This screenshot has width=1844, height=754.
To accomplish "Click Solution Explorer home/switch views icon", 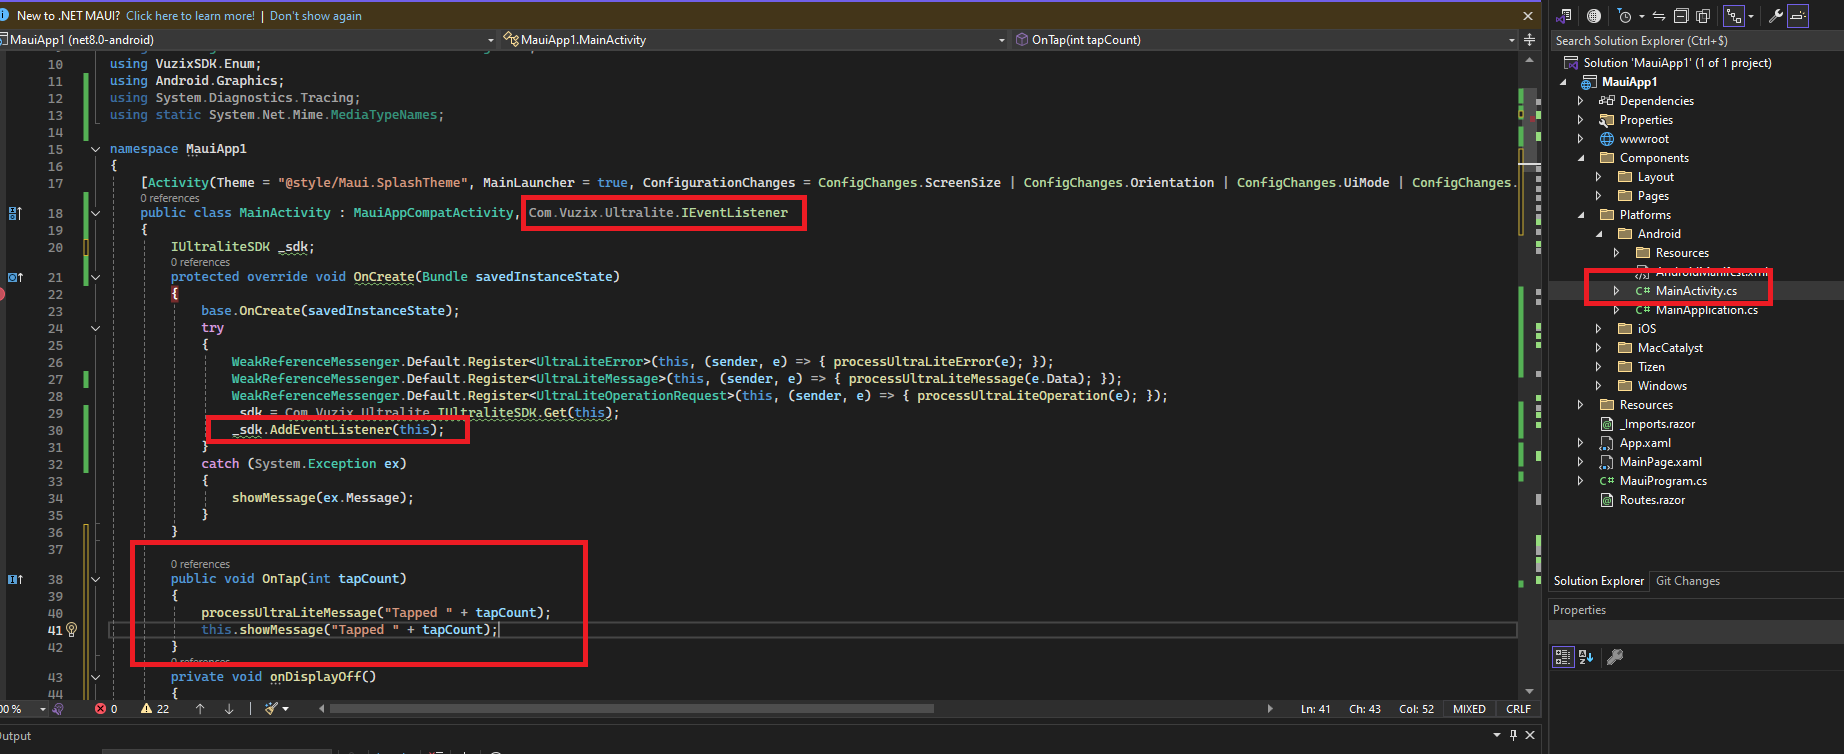I will (1565, 16).
